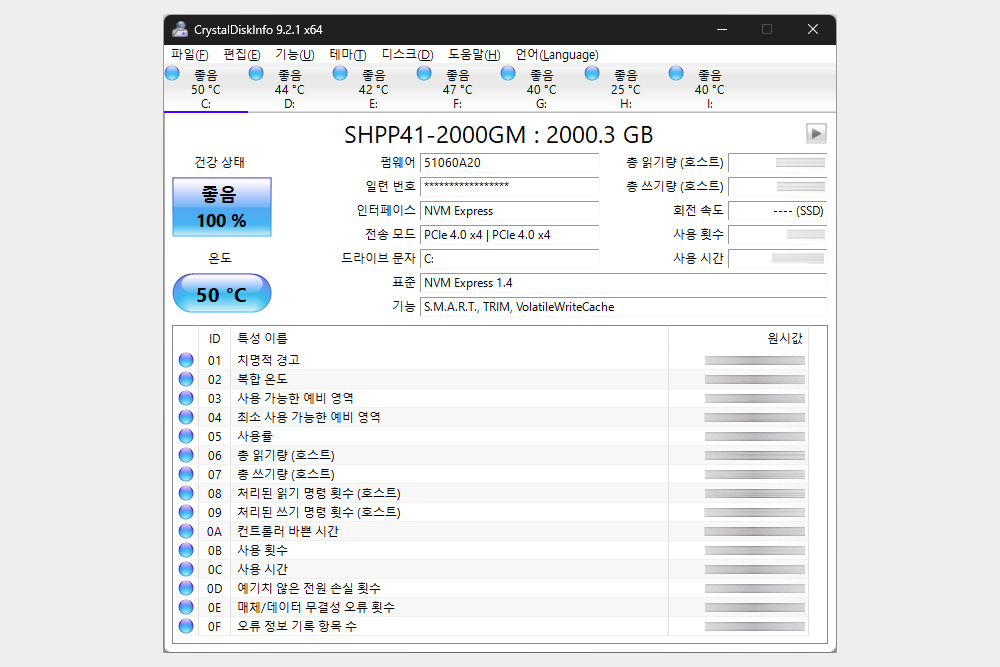Click the 총 쓰기량 (호스트) value box

pos(777,186)
